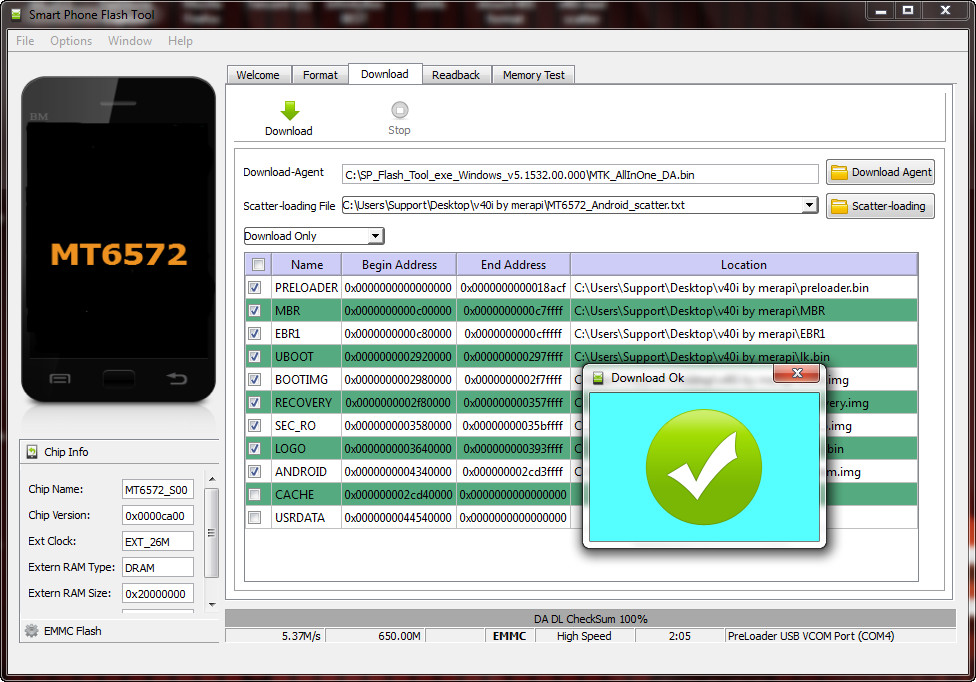This screenshot has height=682, width=976.
Task: Click the Chip Name field MT6572_S00
Action: coord(157,490)
